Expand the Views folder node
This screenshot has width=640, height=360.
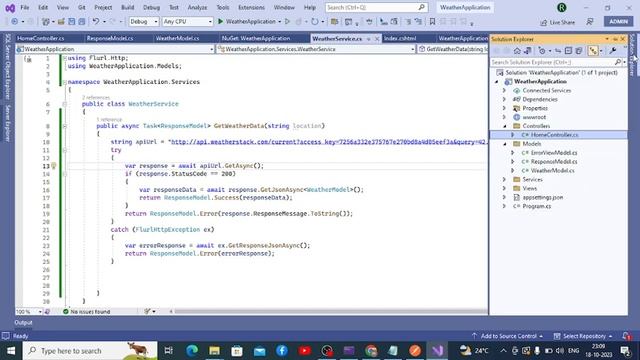pyautogui.click(x=504, y=189)
